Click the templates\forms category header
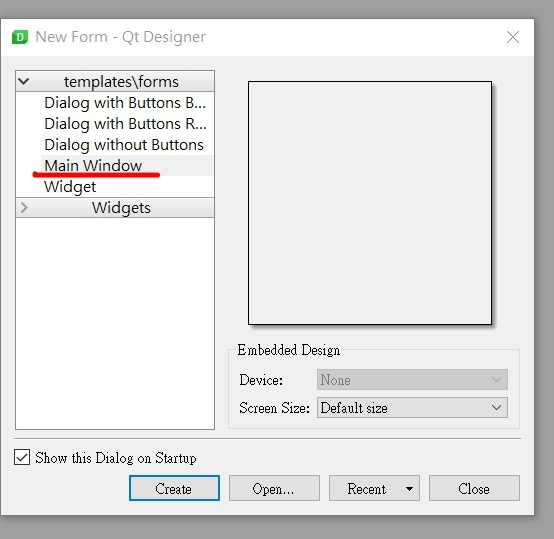 tap(115, 81)
